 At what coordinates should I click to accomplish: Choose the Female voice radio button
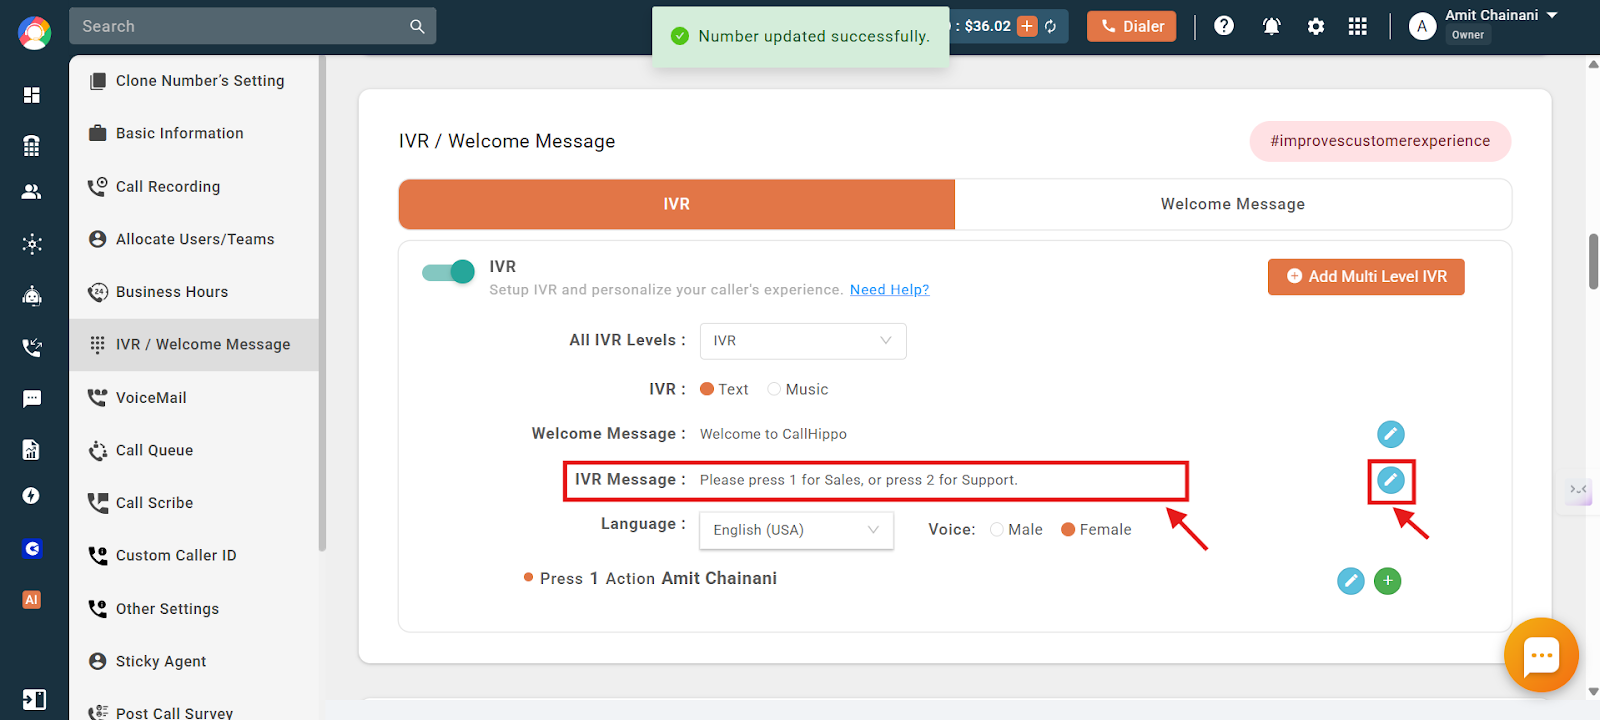point(1068,530)
